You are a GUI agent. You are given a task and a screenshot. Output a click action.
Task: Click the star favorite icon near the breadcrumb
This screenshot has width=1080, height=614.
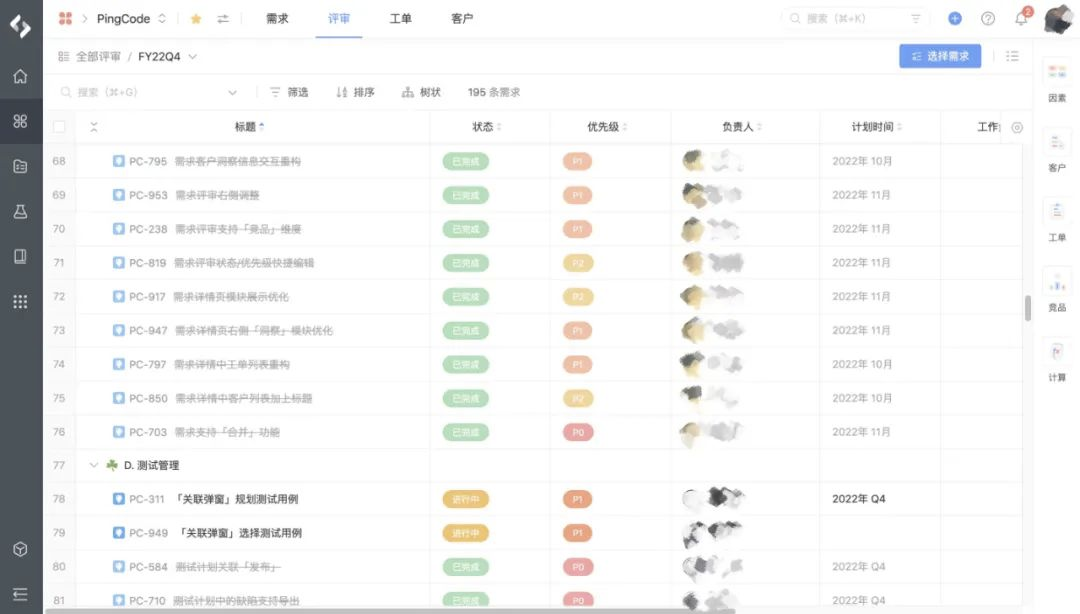point(196,18)
